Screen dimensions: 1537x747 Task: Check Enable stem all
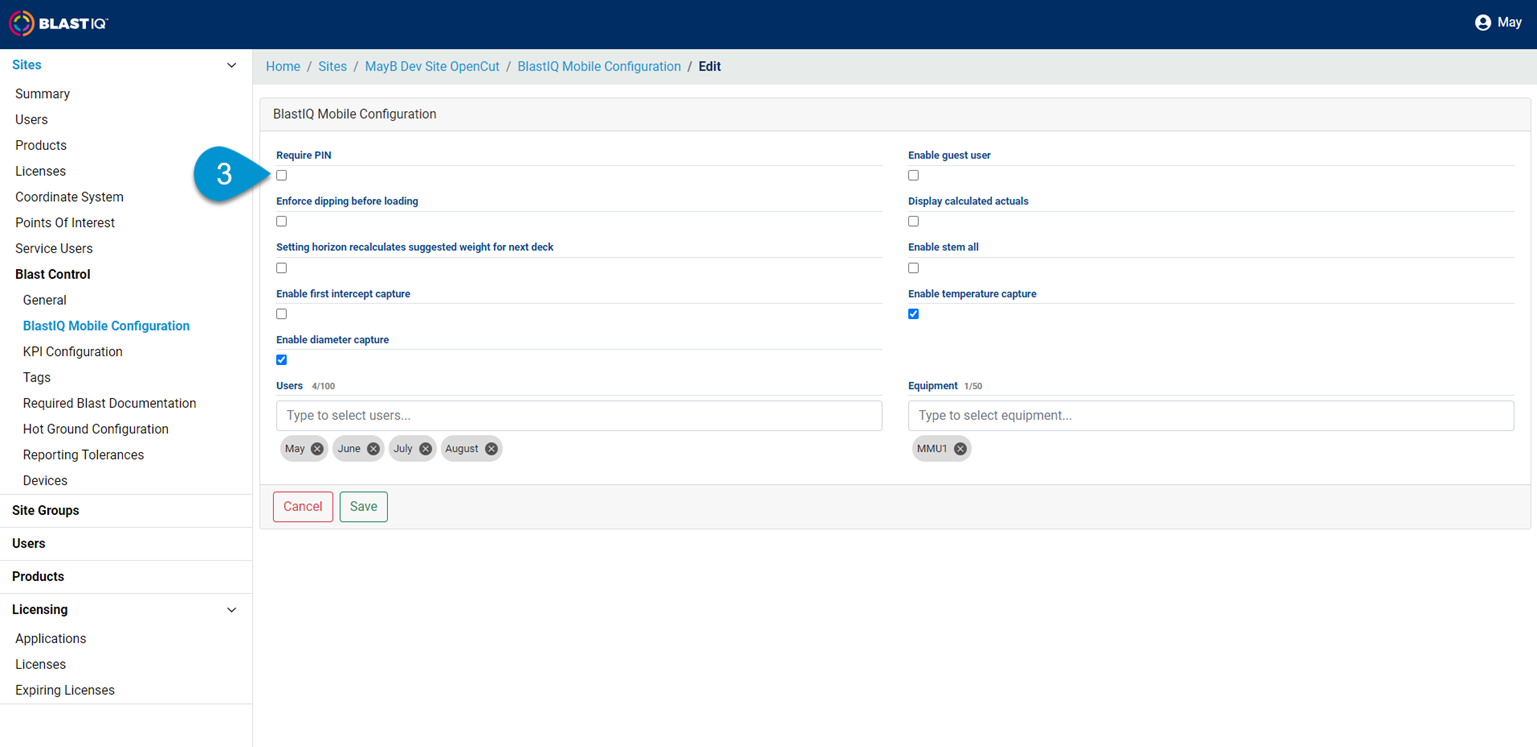913,268
